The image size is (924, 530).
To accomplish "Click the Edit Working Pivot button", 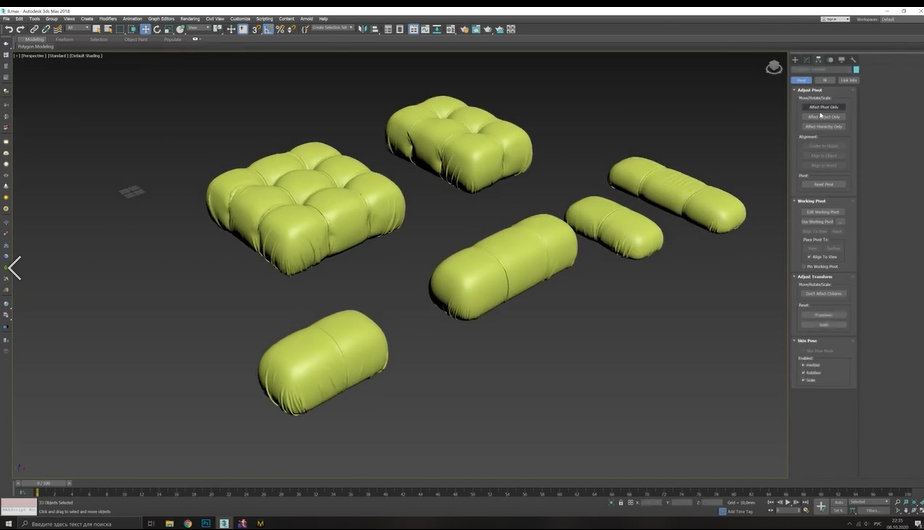I will [x=823, y=212].
